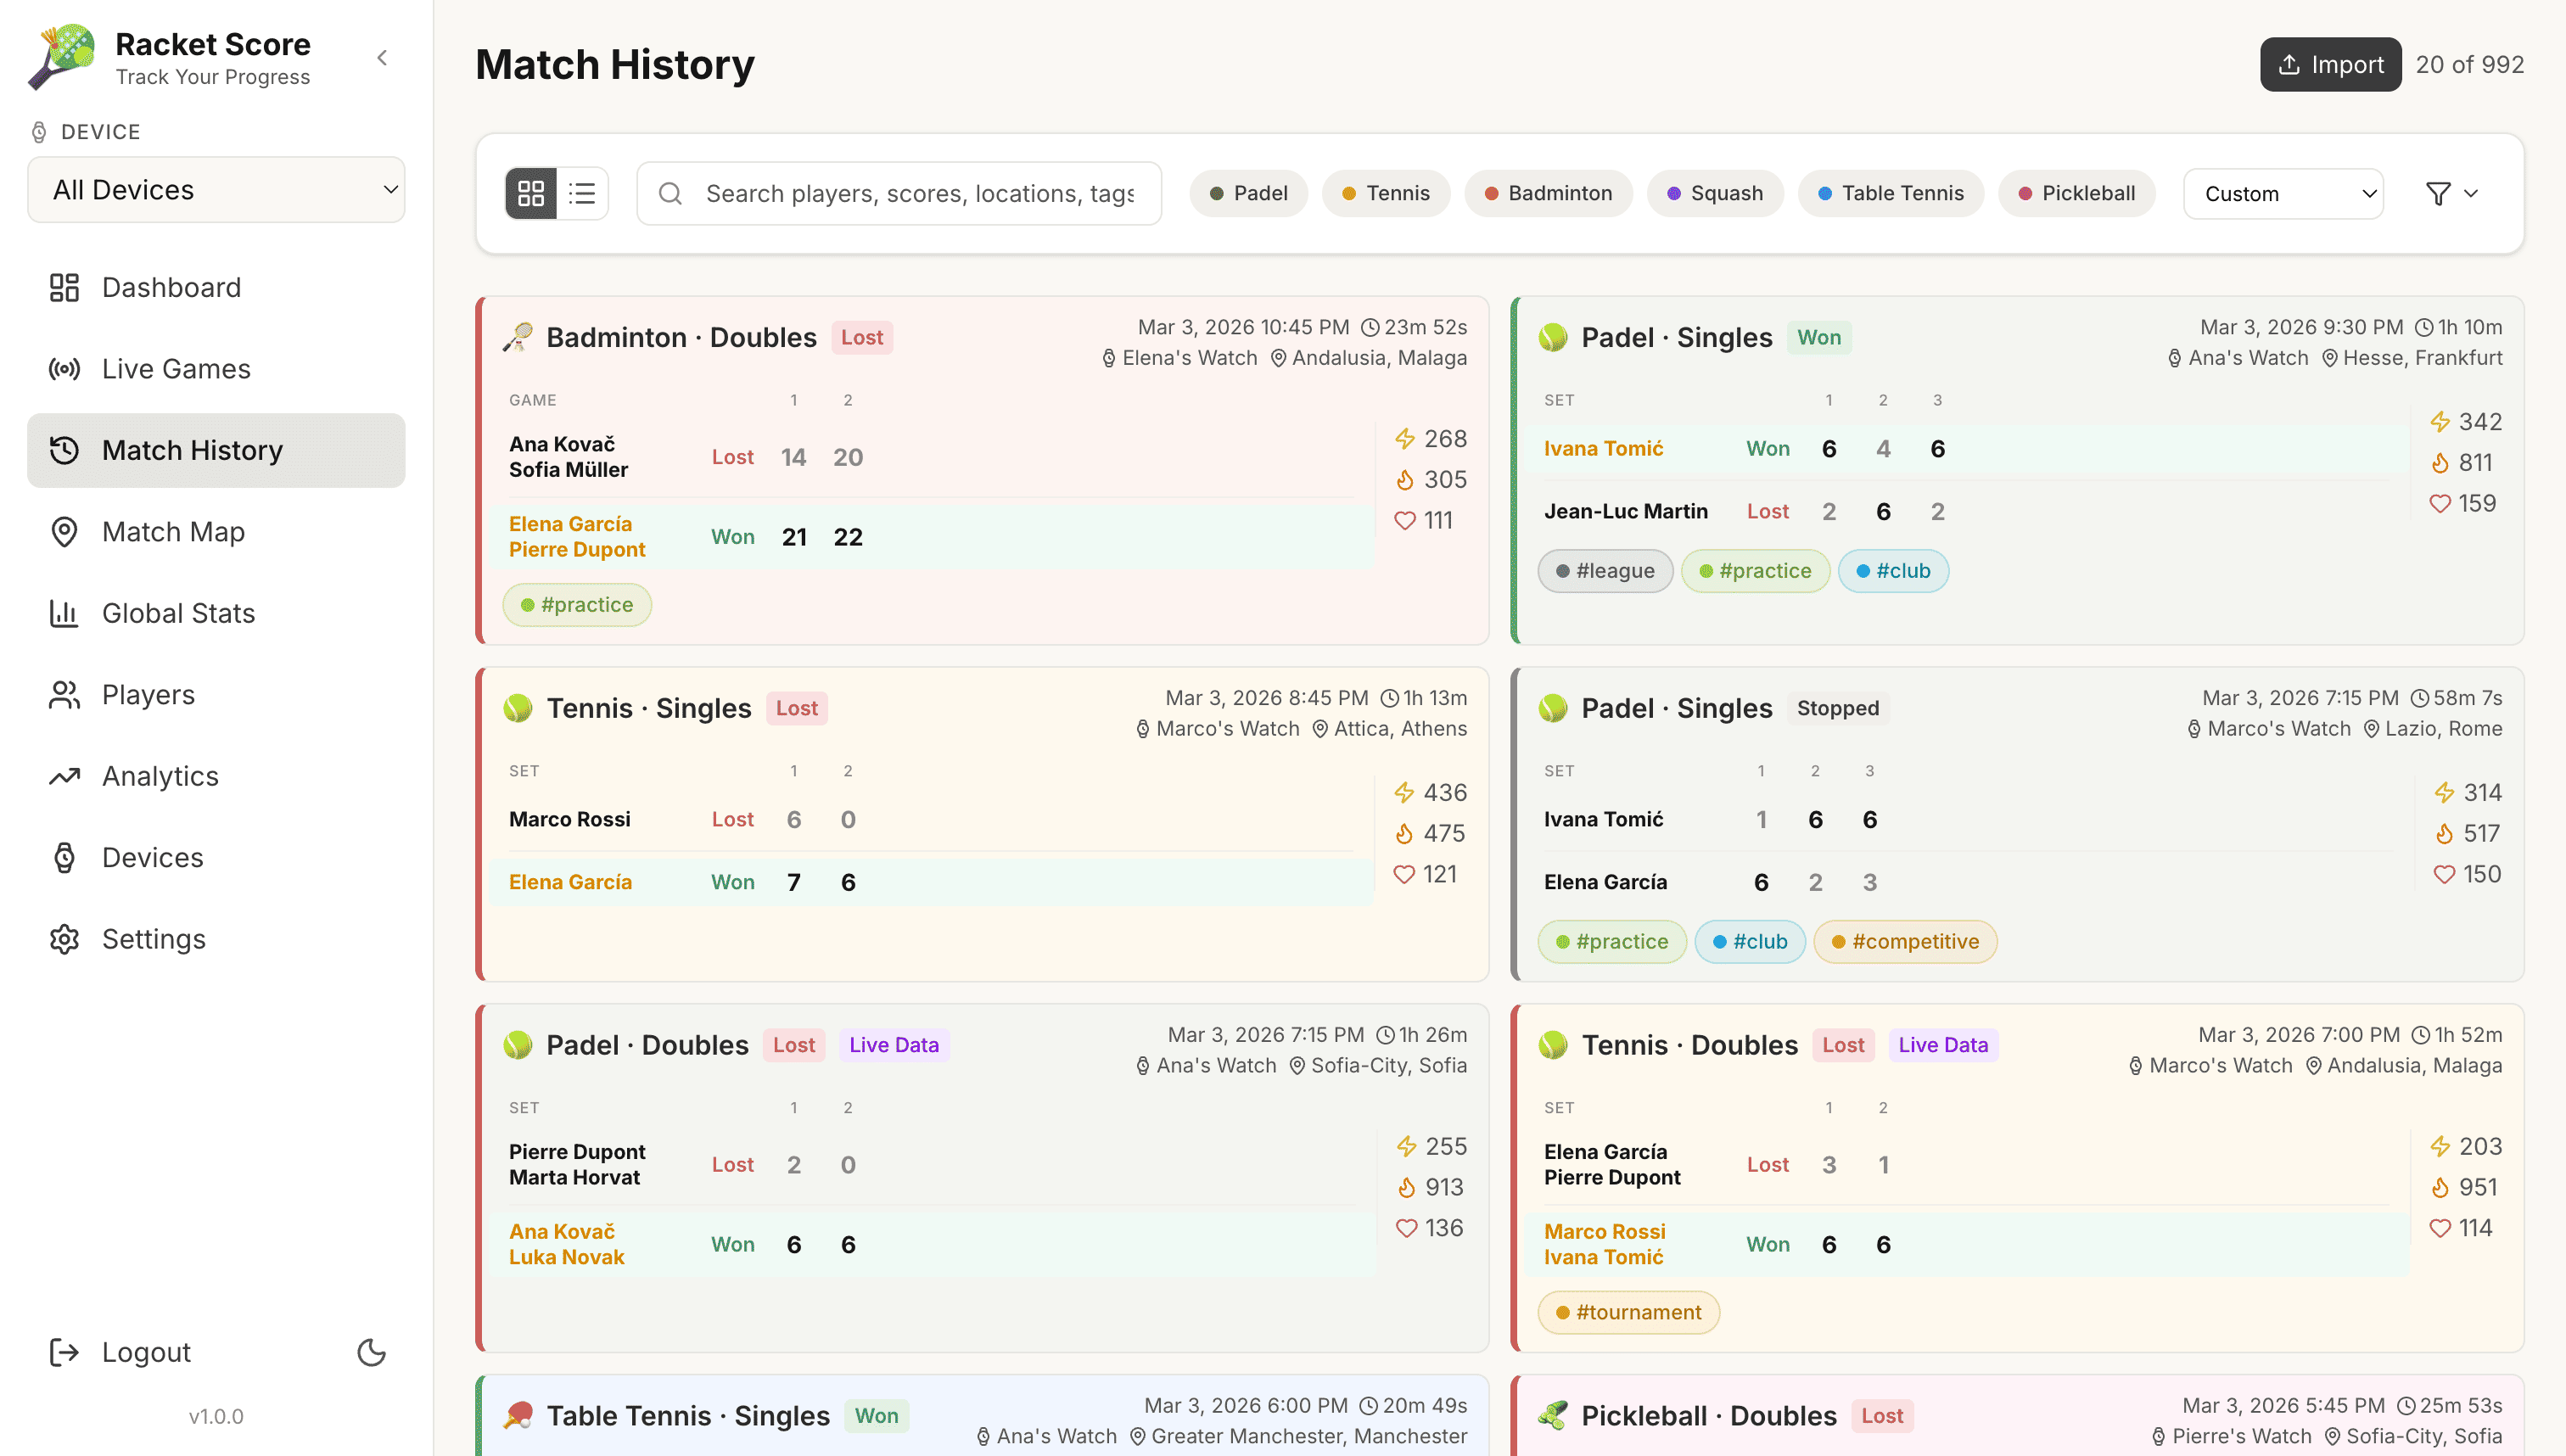Image resolution: width=2566 pixels, height=1456 pixels.
Task: Open the Custom date range dropdown
Action: (x=2284, y=193)
